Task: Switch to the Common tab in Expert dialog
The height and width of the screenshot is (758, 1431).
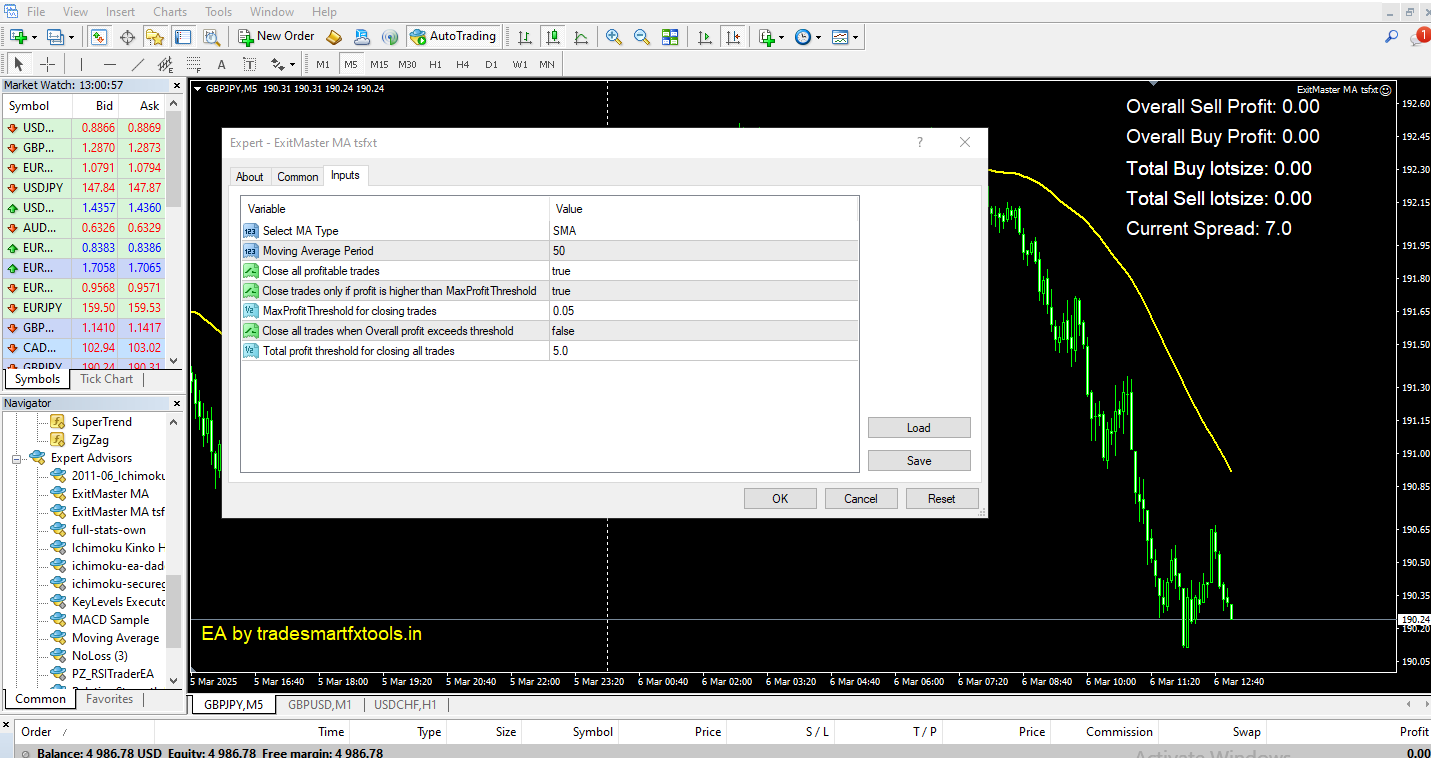Action: (298, 177)
